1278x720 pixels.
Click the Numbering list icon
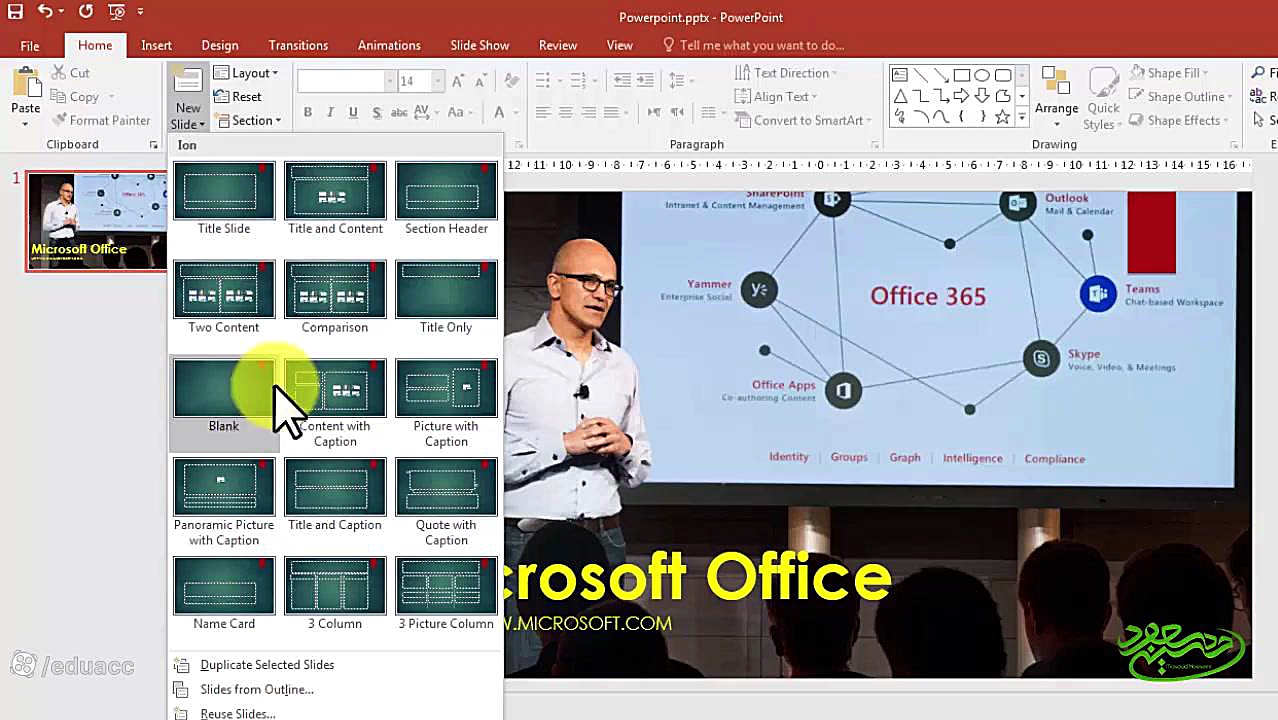coord(577,80)
